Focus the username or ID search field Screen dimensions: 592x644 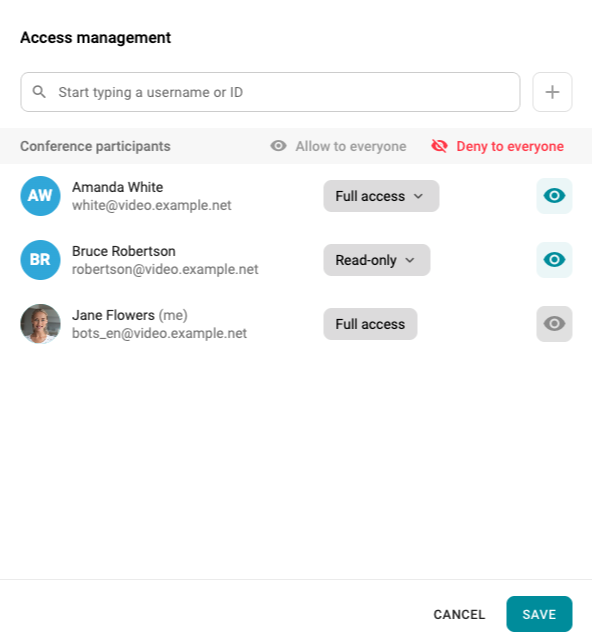(270, 92)
